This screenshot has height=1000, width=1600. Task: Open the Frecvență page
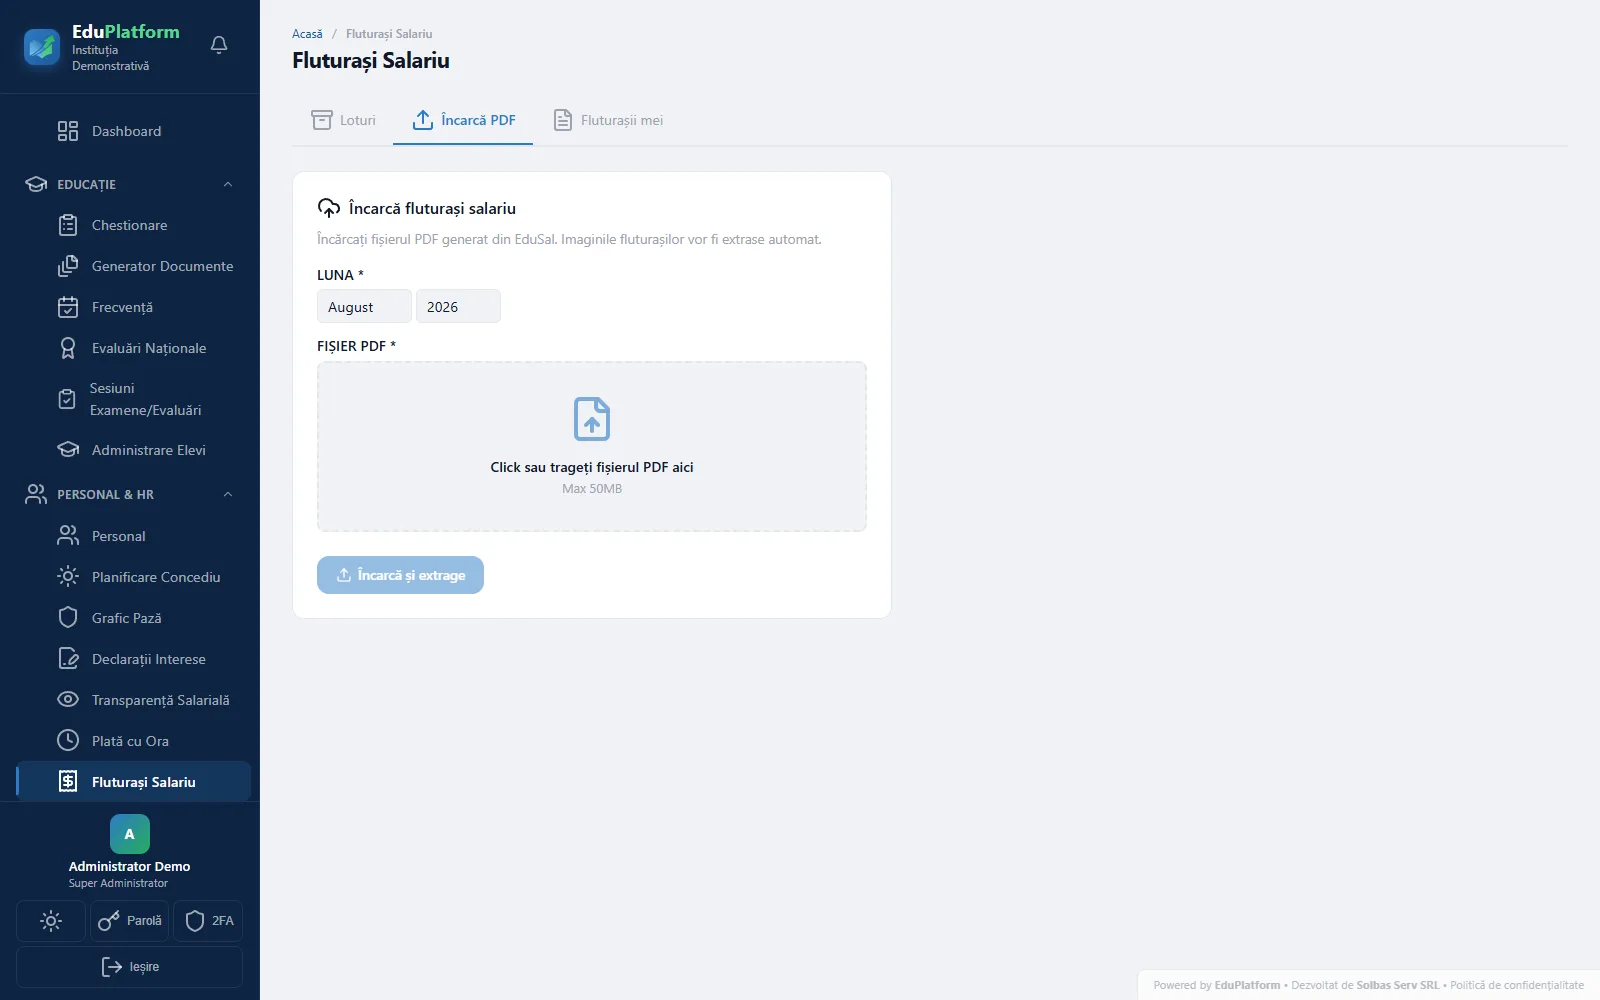pos(133,307)
